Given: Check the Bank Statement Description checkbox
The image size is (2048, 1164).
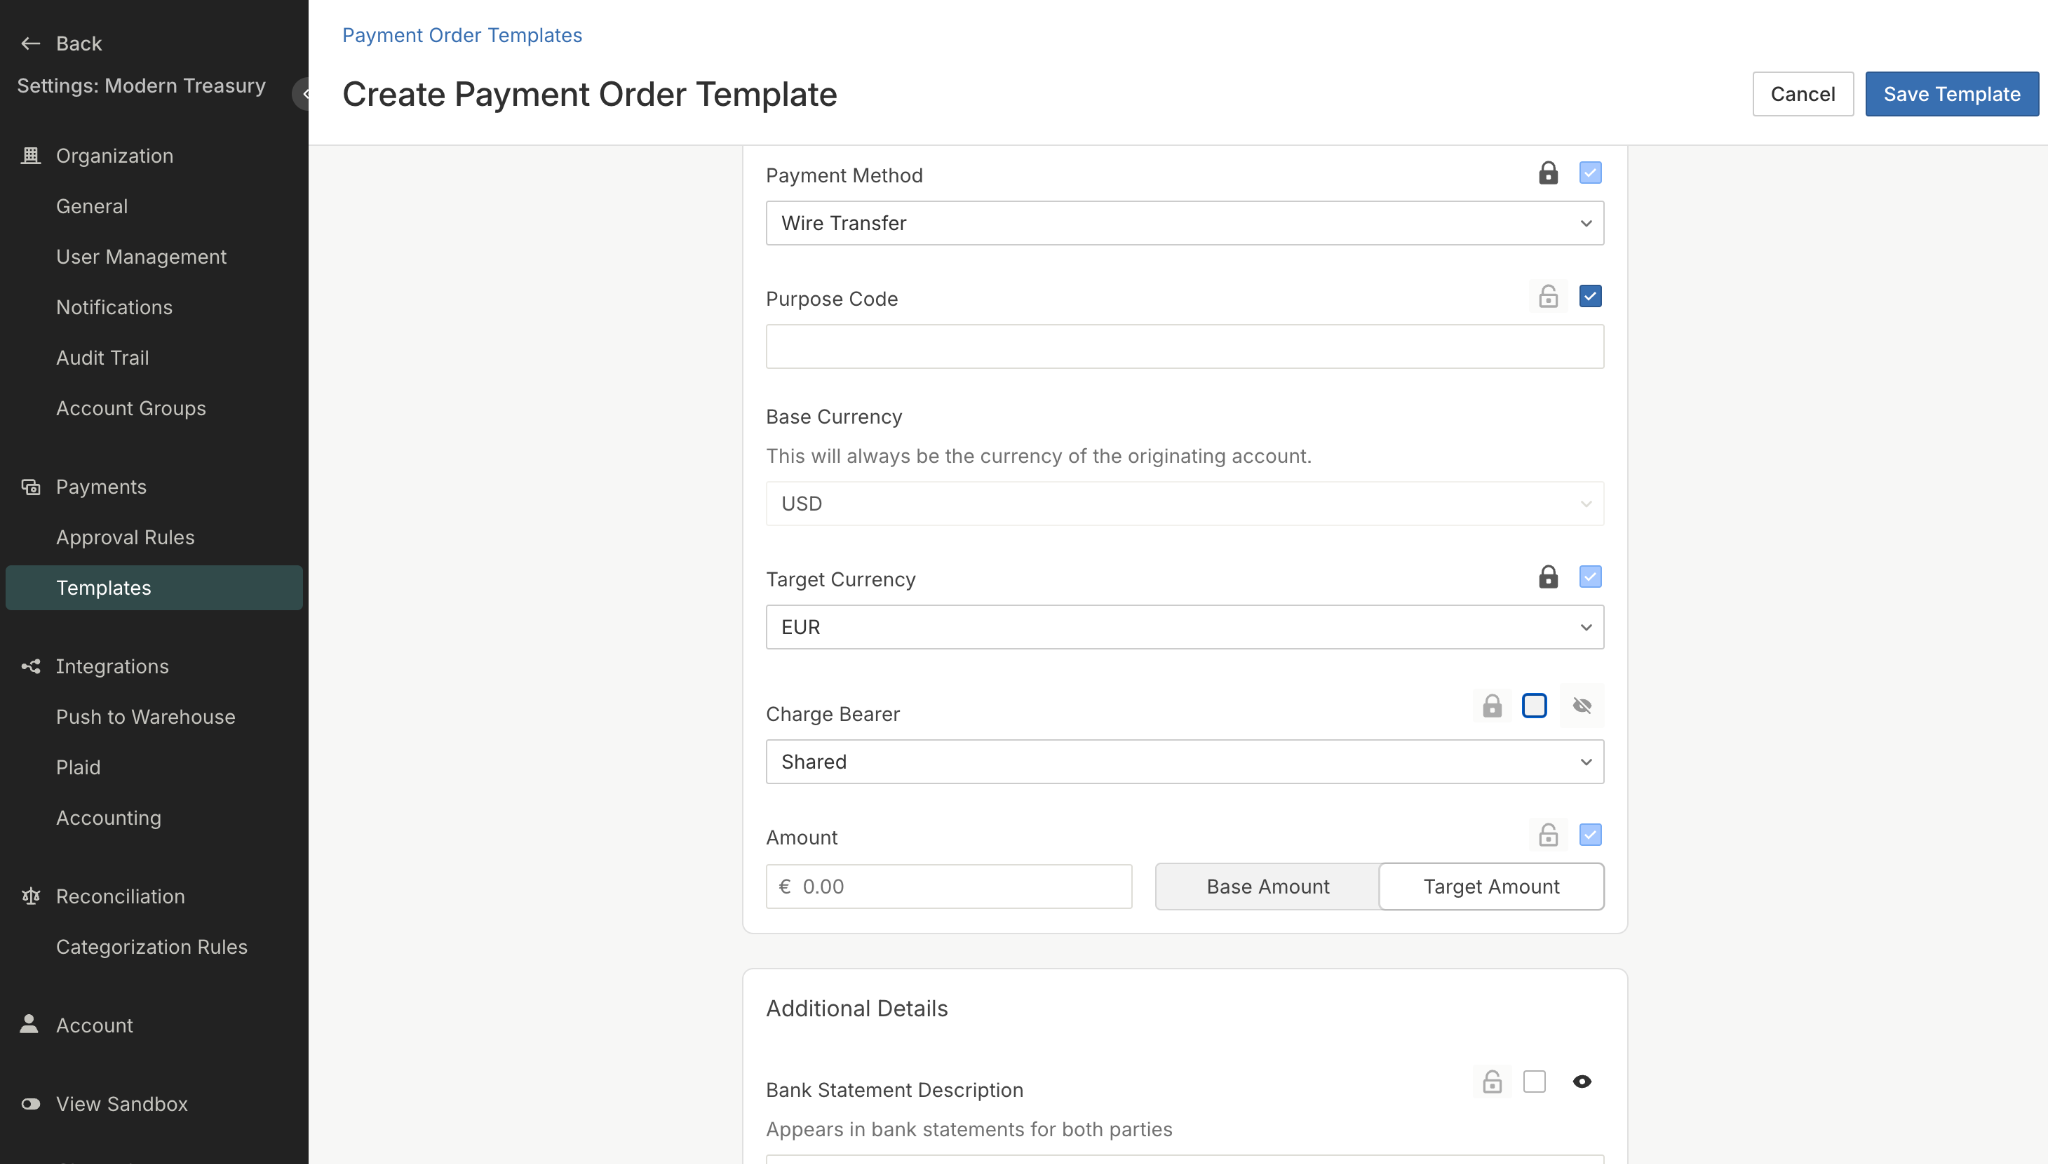Looking at the screenshot, I should (1534, 1082).
